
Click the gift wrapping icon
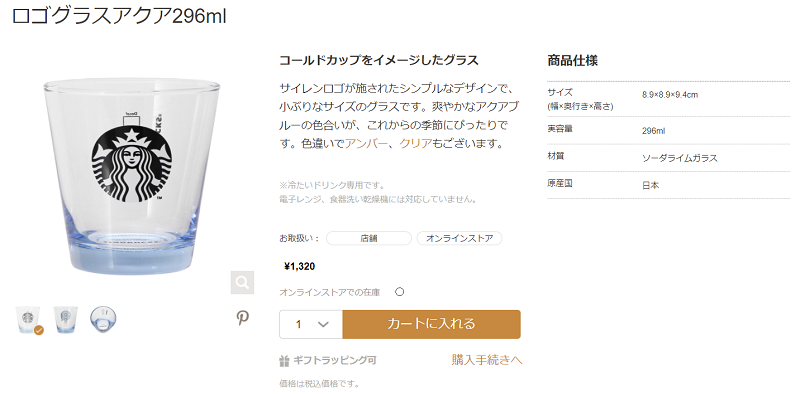[x=284, y=361]
